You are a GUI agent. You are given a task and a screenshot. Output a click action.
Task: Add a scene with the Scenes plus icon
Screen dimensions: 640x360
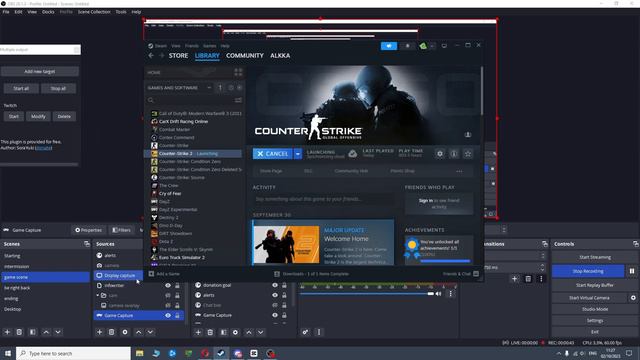[7, 332]
